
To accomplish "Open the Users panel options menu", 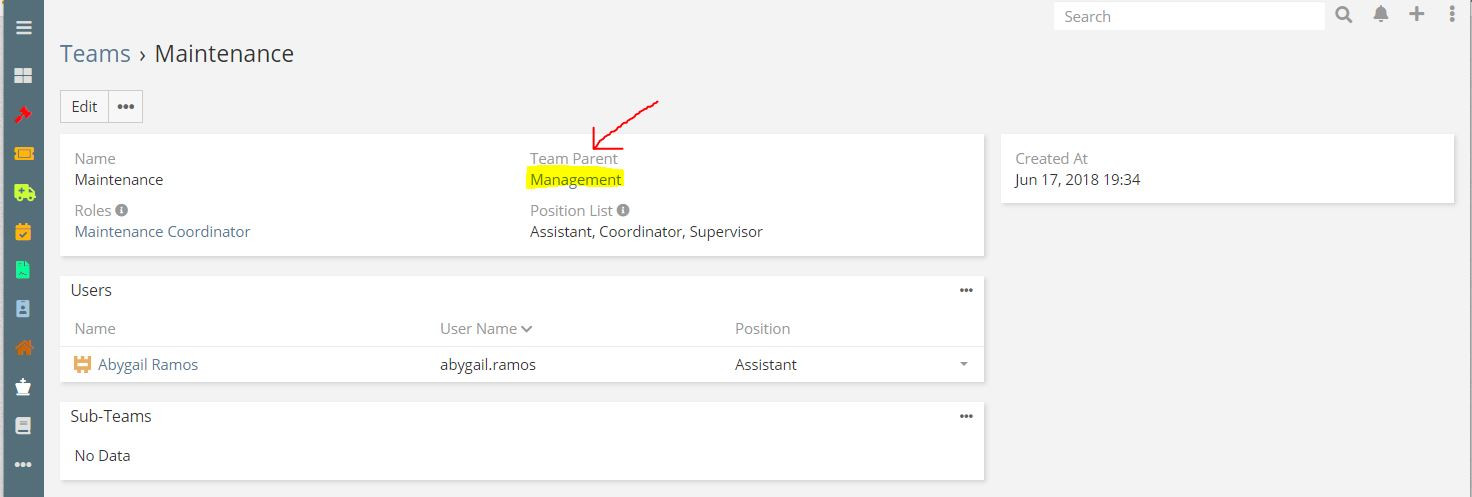I will (966, 290).
